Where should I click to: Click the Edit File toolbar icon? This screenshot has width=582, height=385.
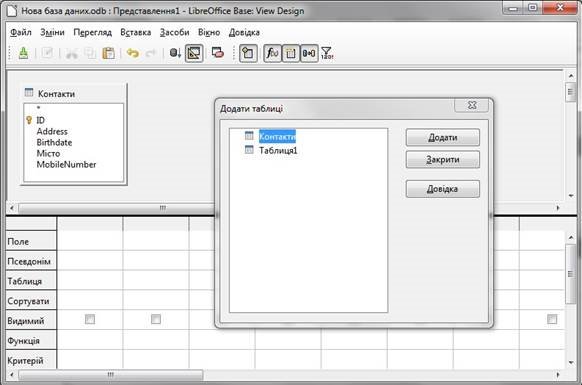tap(48, 53)
